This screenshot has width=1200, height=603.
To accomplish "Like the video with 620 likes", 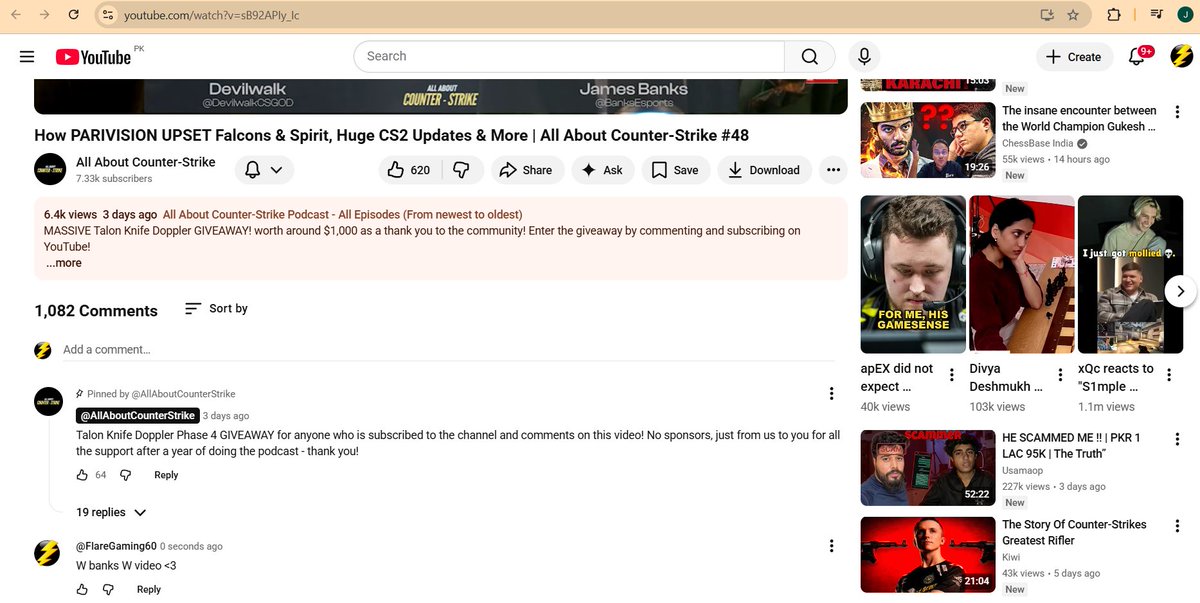I will (x=410, y=170).
